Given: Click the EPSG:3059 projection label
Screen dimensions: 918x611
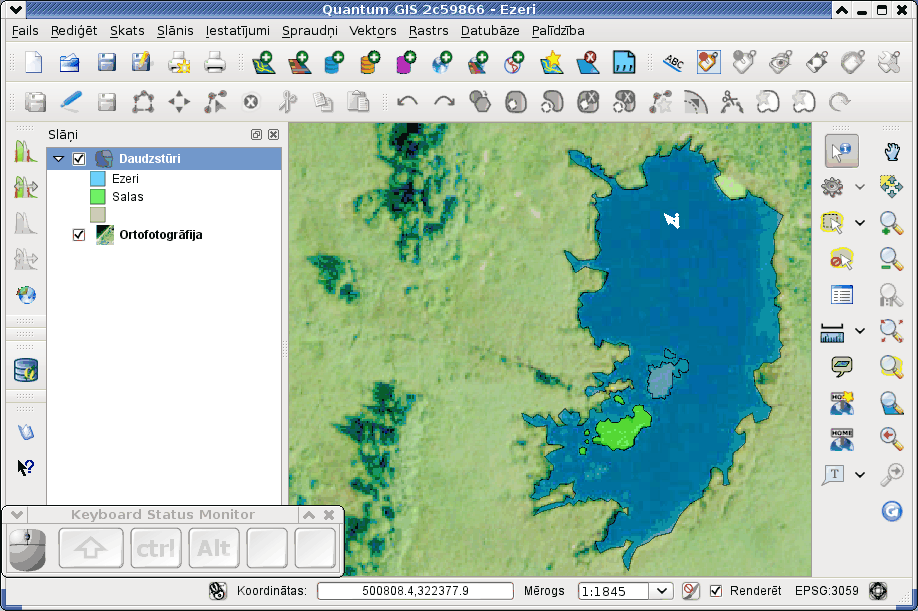Looking at the screenshot, I should [826, 591].
